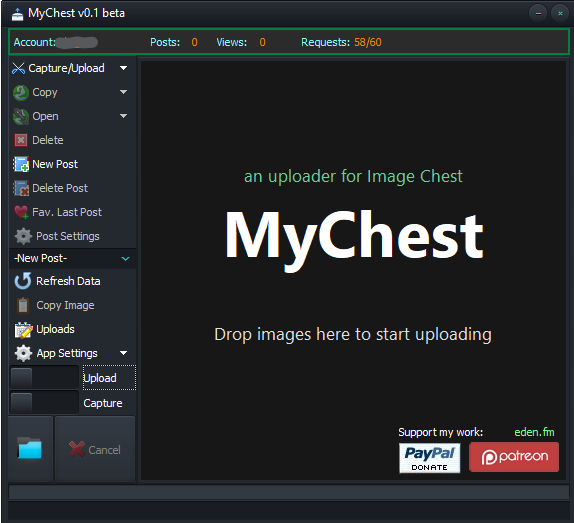574x523 pixels.
Task: Create a New Post via its icon
Action: point(21,164)
